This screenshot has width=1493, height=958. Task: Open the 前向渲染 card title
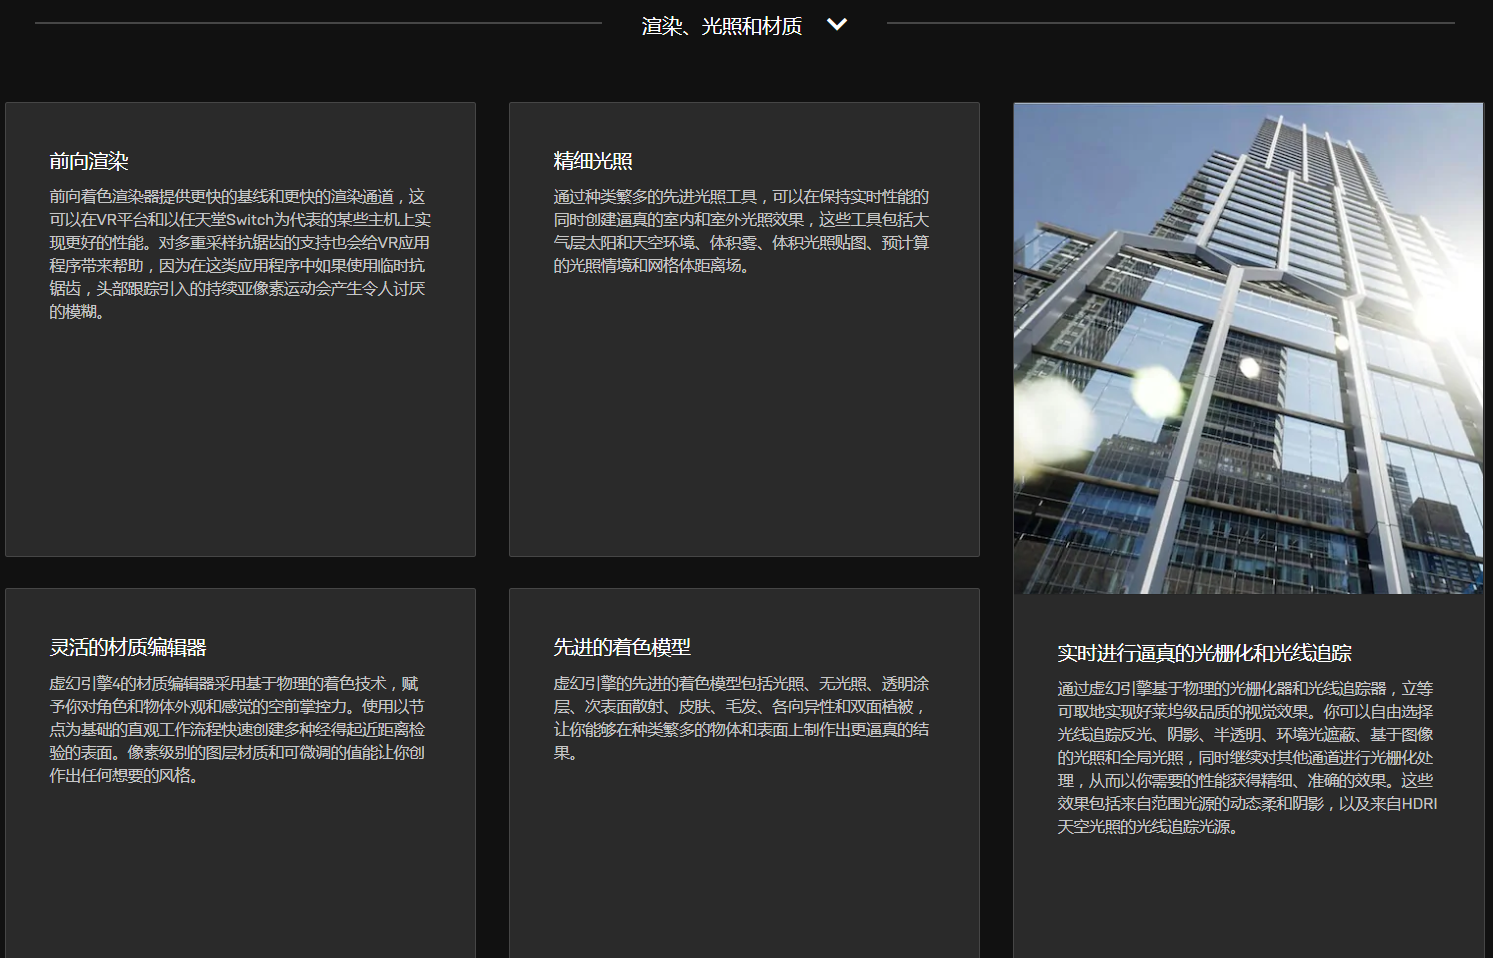(x=89, y=161)
